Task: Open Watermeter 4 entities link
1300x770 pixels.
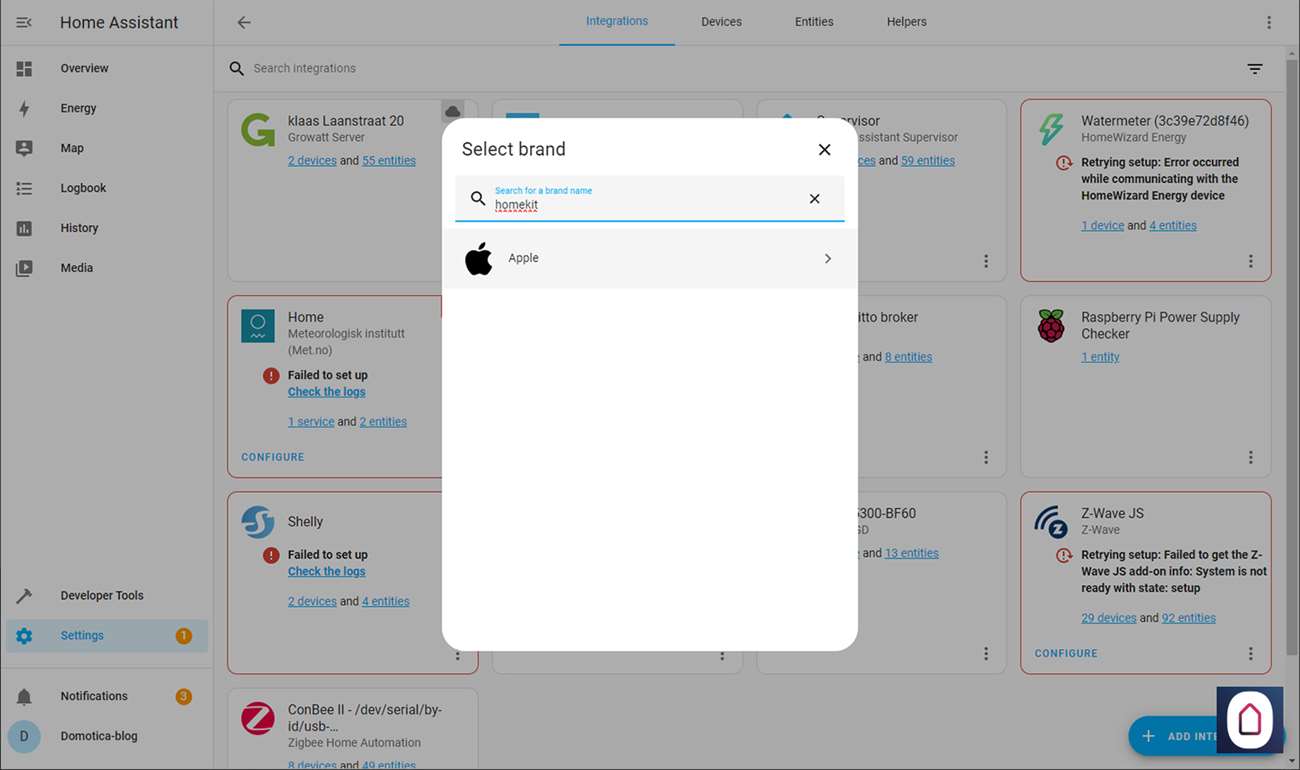Action: pos(1173,225)
